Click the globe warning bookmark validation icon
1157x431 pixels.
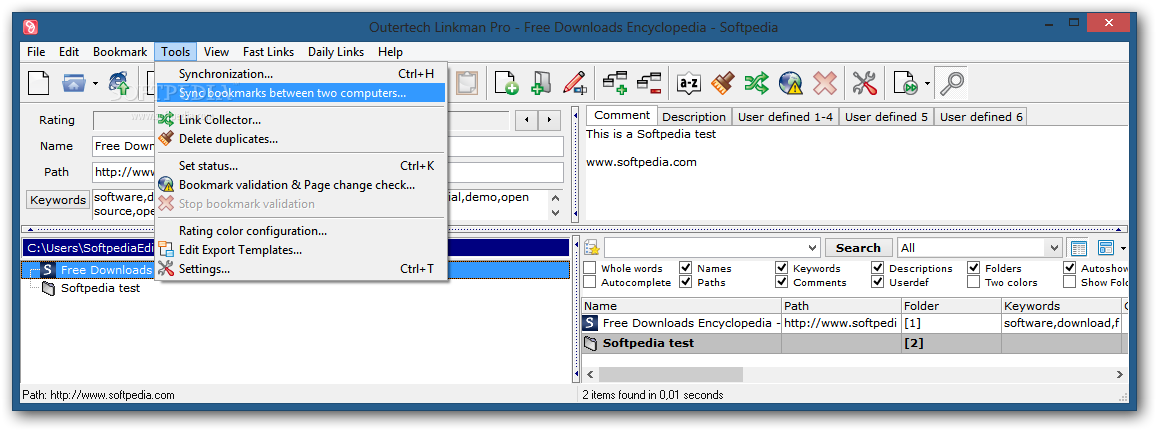[791, 83]
